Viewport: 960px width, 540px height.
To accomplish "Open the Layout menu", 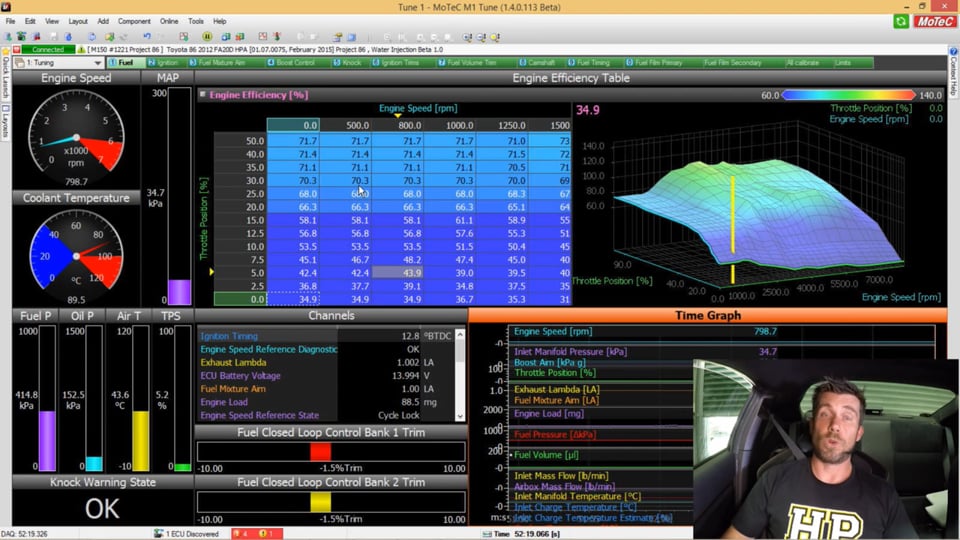I will [x=78, y=21].
